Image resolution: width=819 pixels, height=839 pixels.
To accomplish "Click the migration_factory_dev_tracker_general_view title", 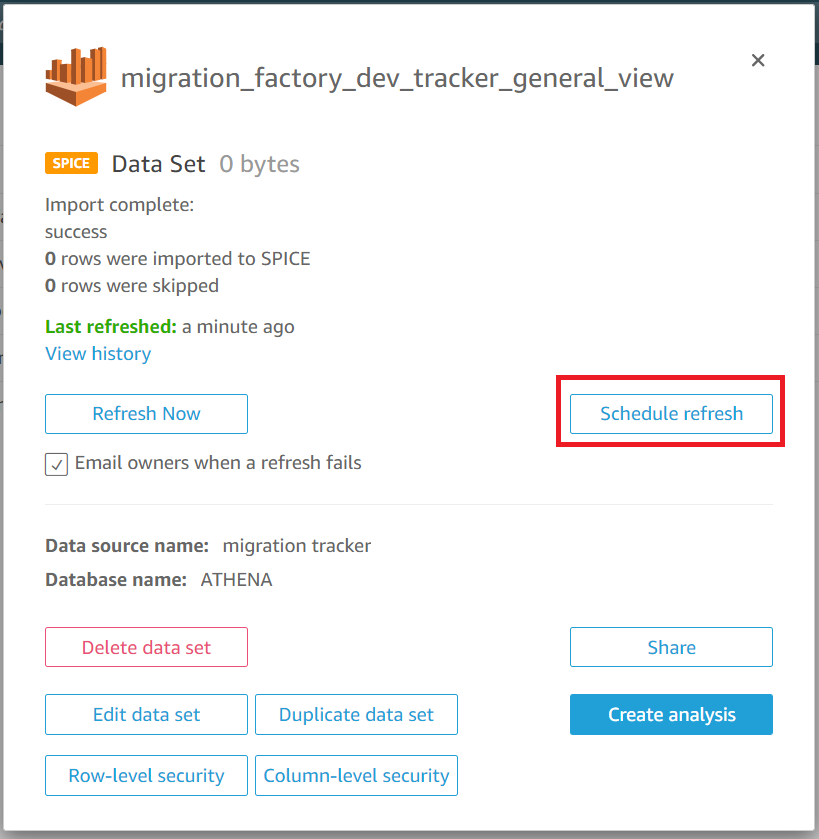I will 397,79.
